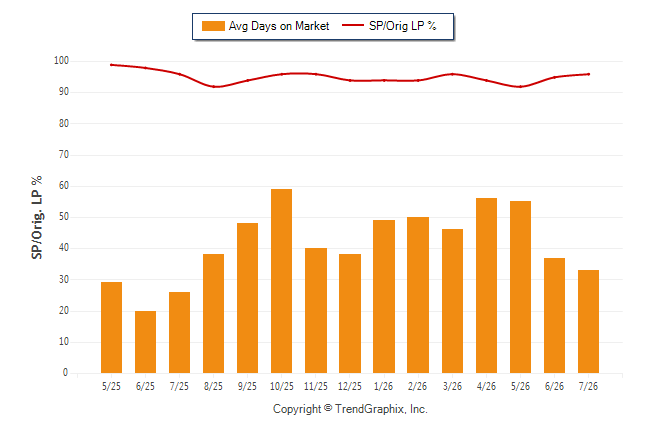The image size is (646, 434).
Task: Click the orange Avg Days on Market legend swatch
Action: [213, 26]
